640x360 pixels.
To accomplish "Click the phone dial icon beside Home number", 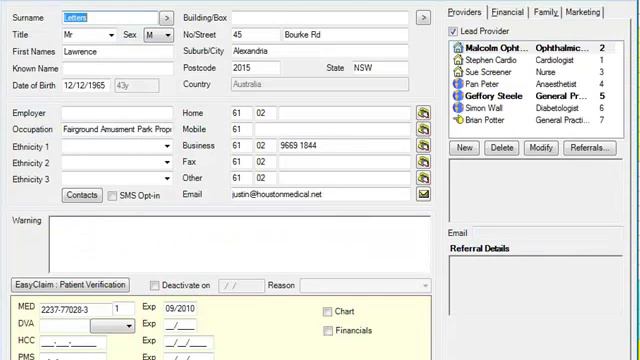I will pyautogui.click(x=423, y=113).
